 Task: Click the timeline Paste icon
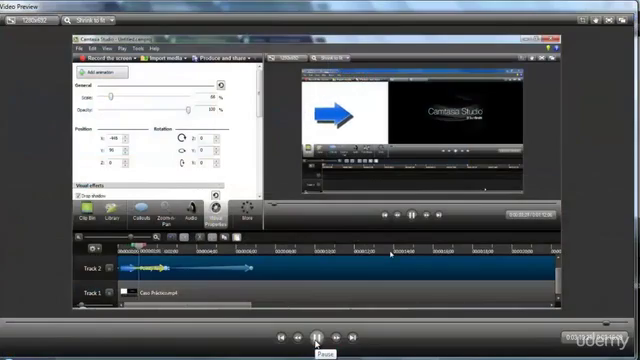click(237, 237)
